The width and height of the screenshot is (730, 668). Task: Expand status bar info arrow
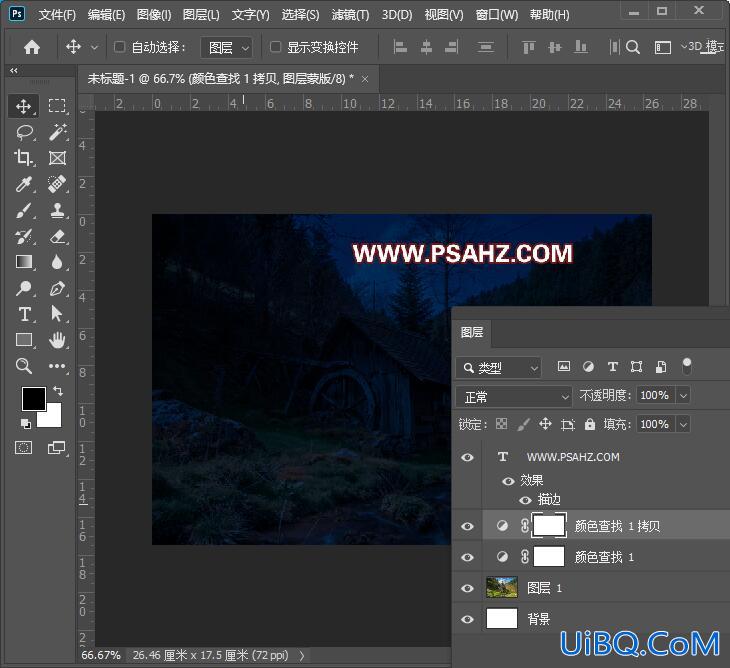(302, 656)
